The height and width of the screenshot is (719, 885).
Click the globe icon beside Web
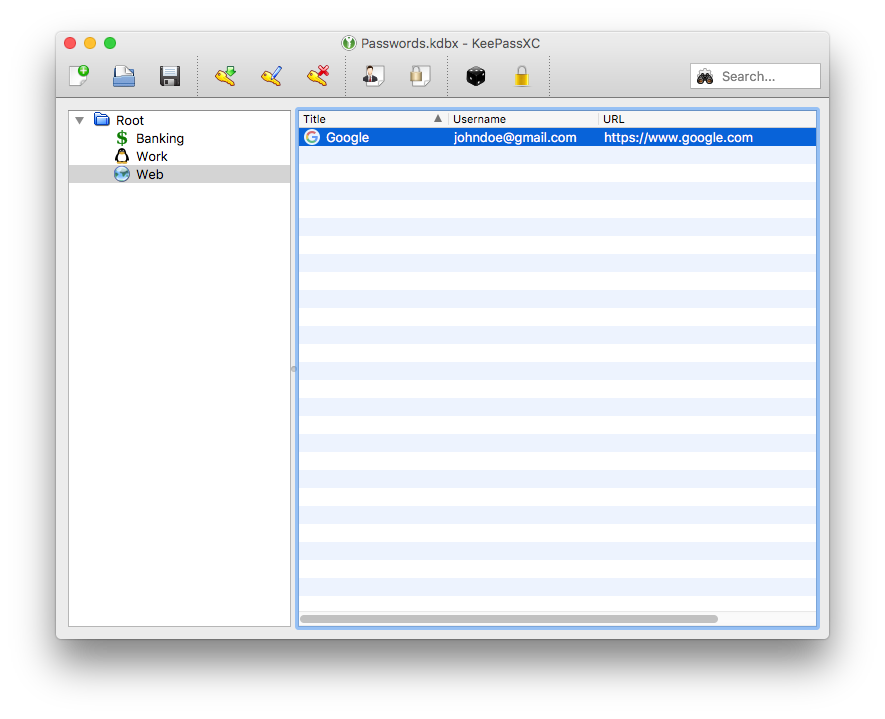click(x=122, y=174)
